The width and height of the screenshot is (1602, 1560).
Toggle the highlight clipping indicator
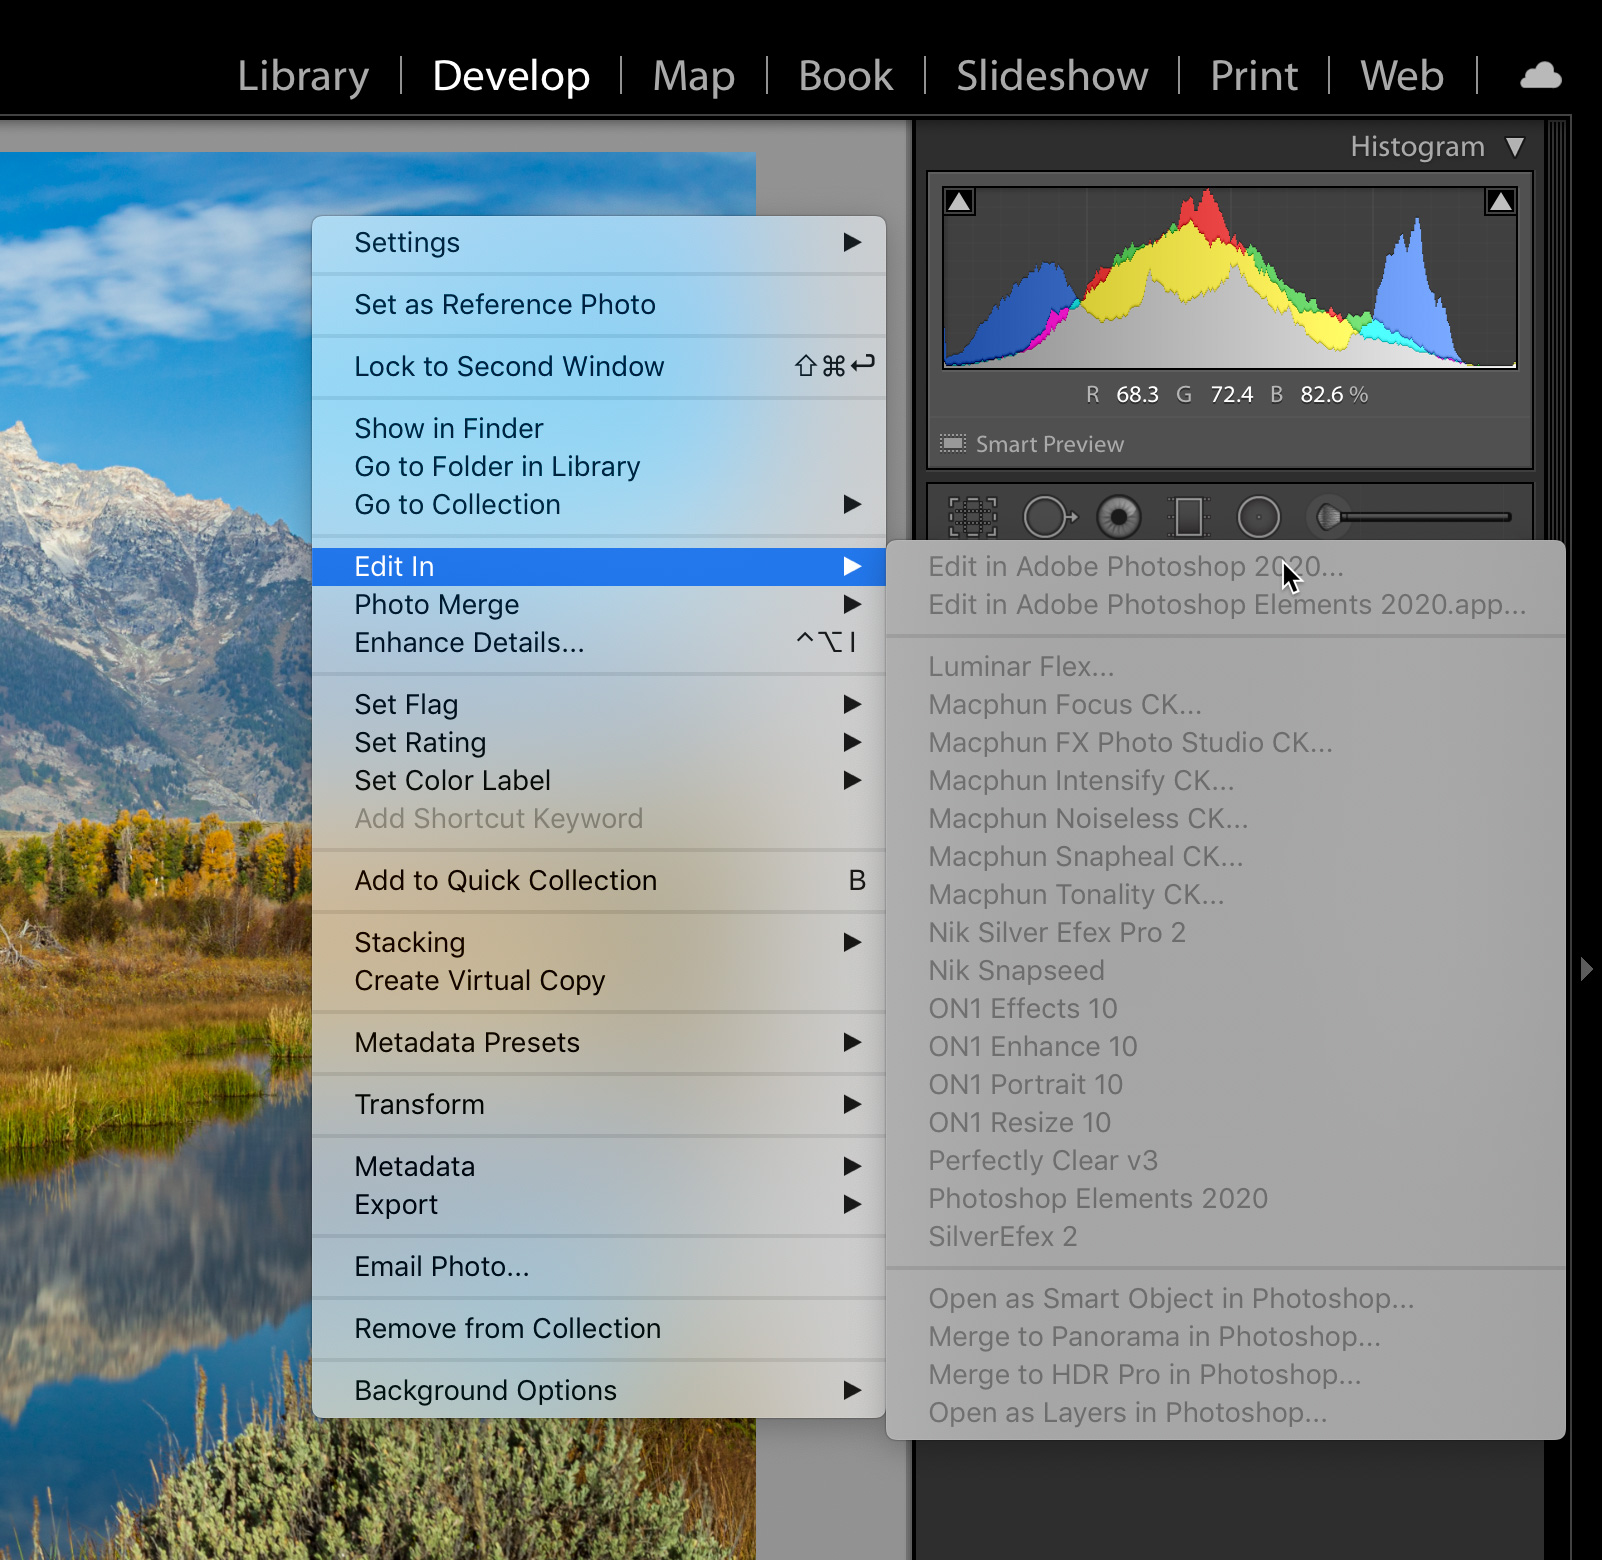[x=1499, y=201]
